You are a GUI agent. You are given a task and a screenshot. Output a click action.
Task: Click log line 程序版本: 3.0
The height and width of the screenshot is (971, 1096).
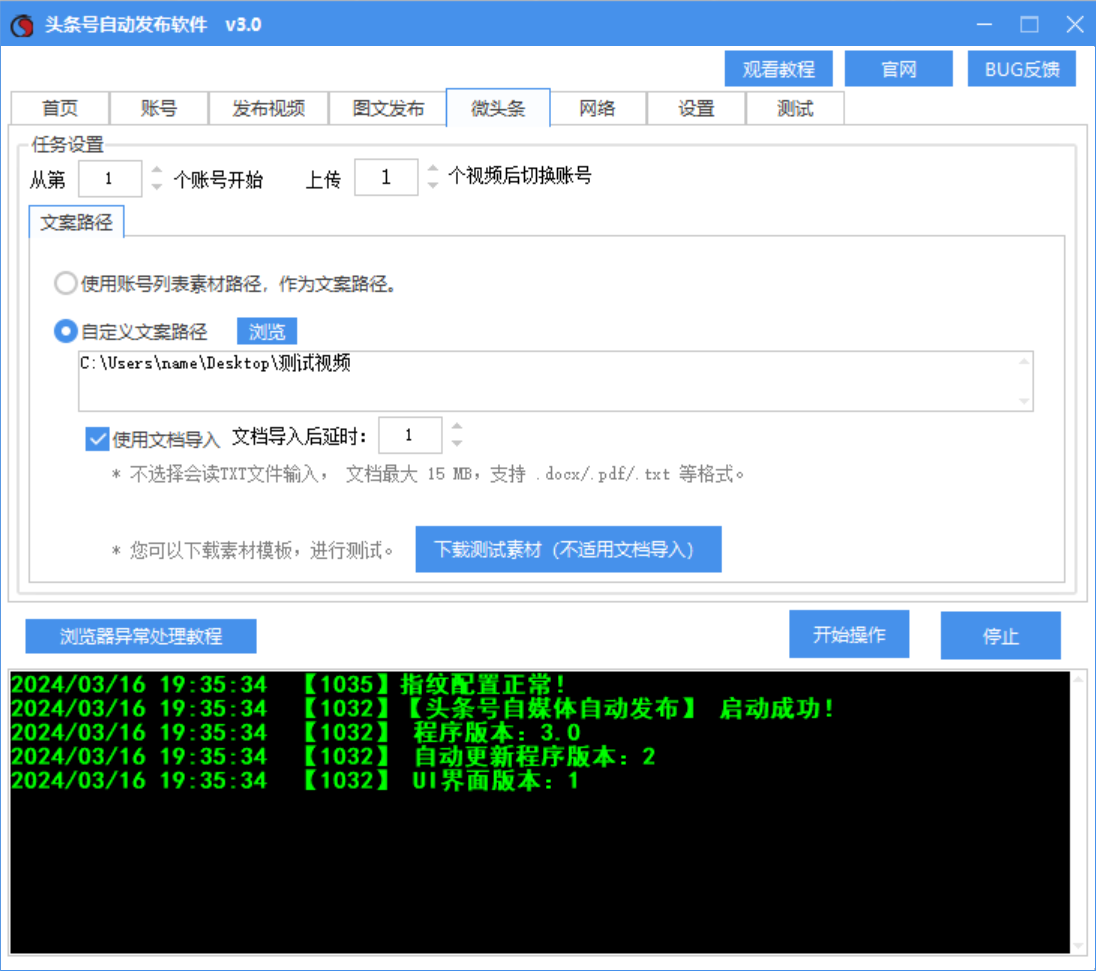tap(296, 732)
